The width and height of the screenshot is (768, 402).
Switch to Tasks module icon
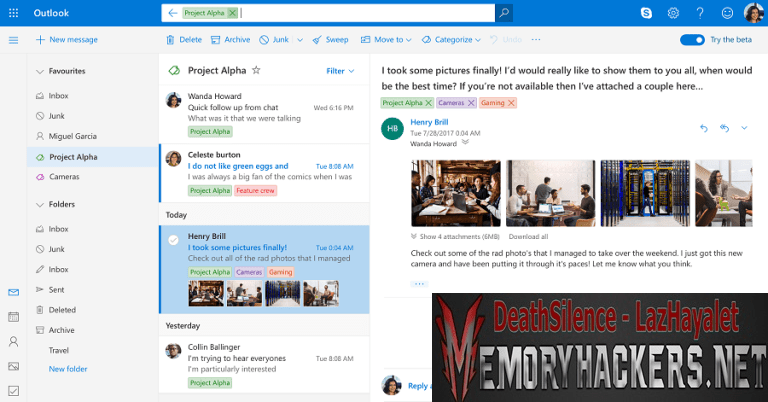tap(14, 391)
